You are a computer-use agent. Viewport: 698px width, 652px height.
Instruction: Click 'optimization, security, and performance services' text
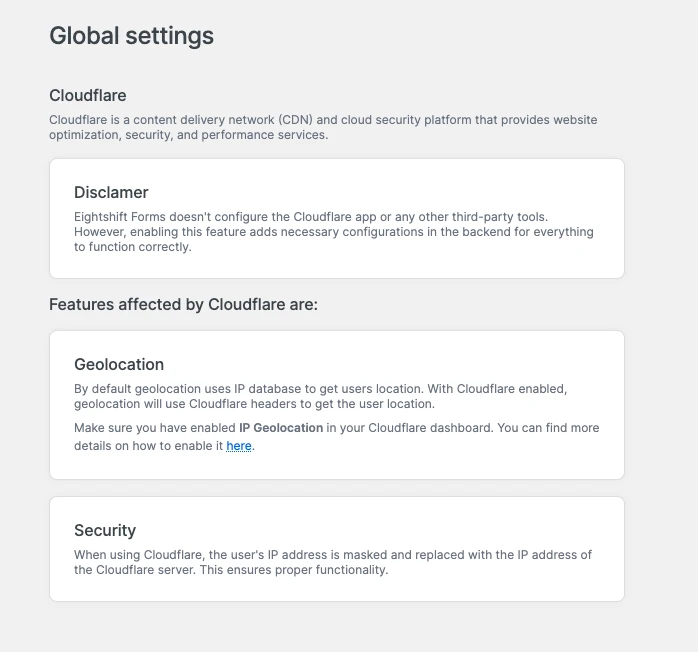click(x=188, y=134)
